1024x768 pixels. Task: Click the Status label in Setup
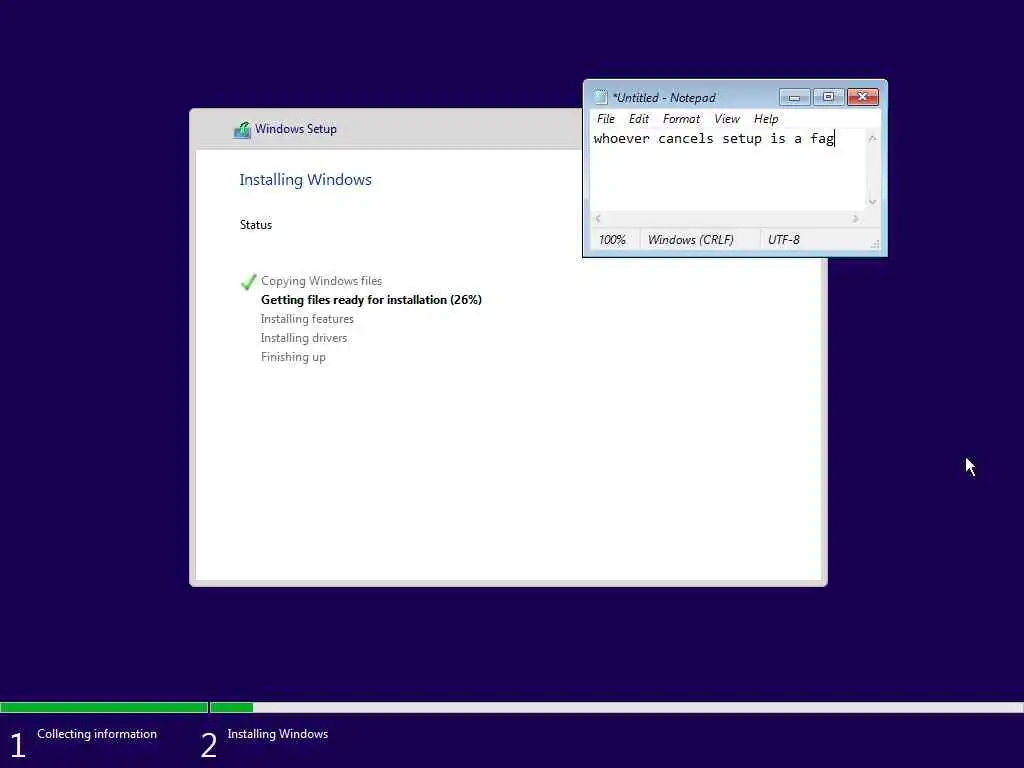(x=255, y=225)
